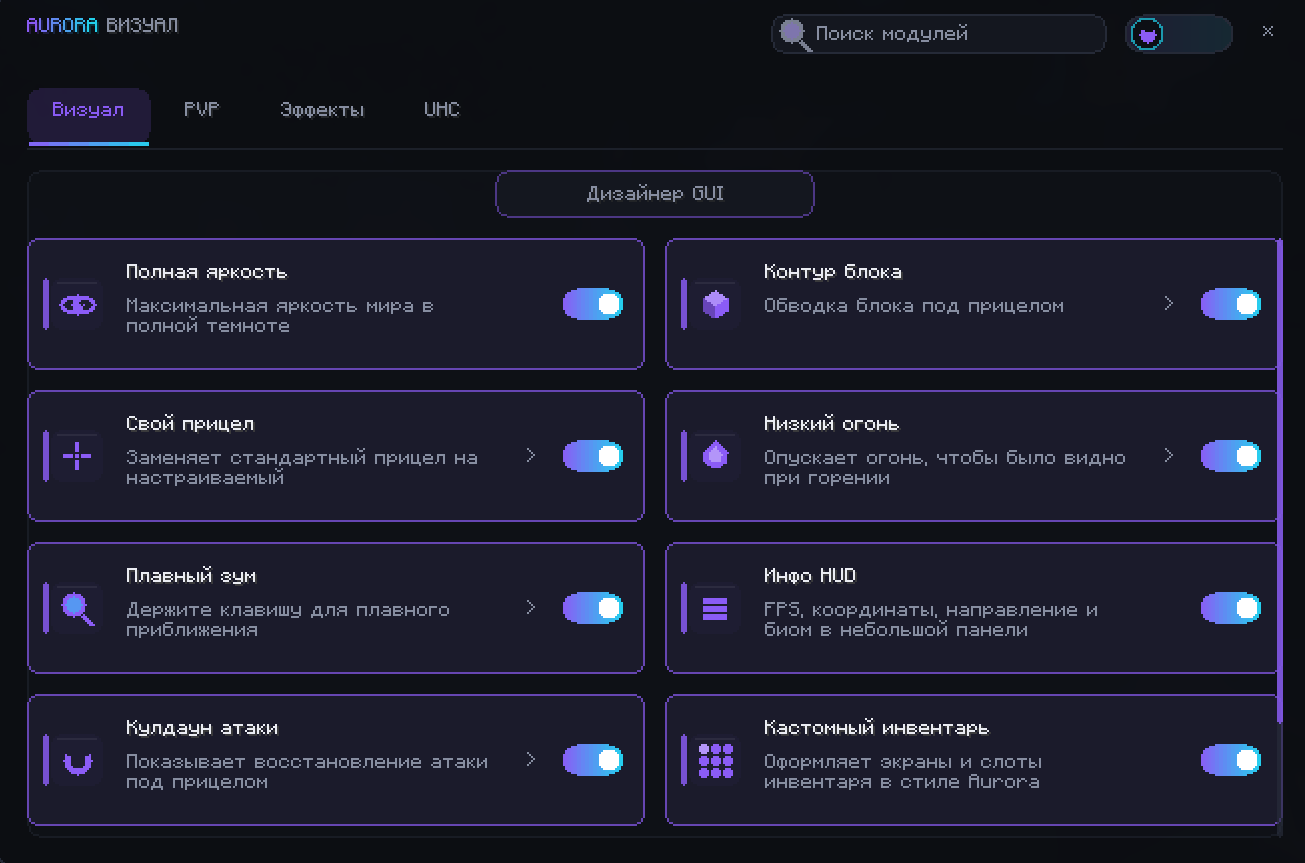Open Кулдаун атаки options chevron
The height and width of the screenshot is (863, 1305).
(x=531, y=759)
